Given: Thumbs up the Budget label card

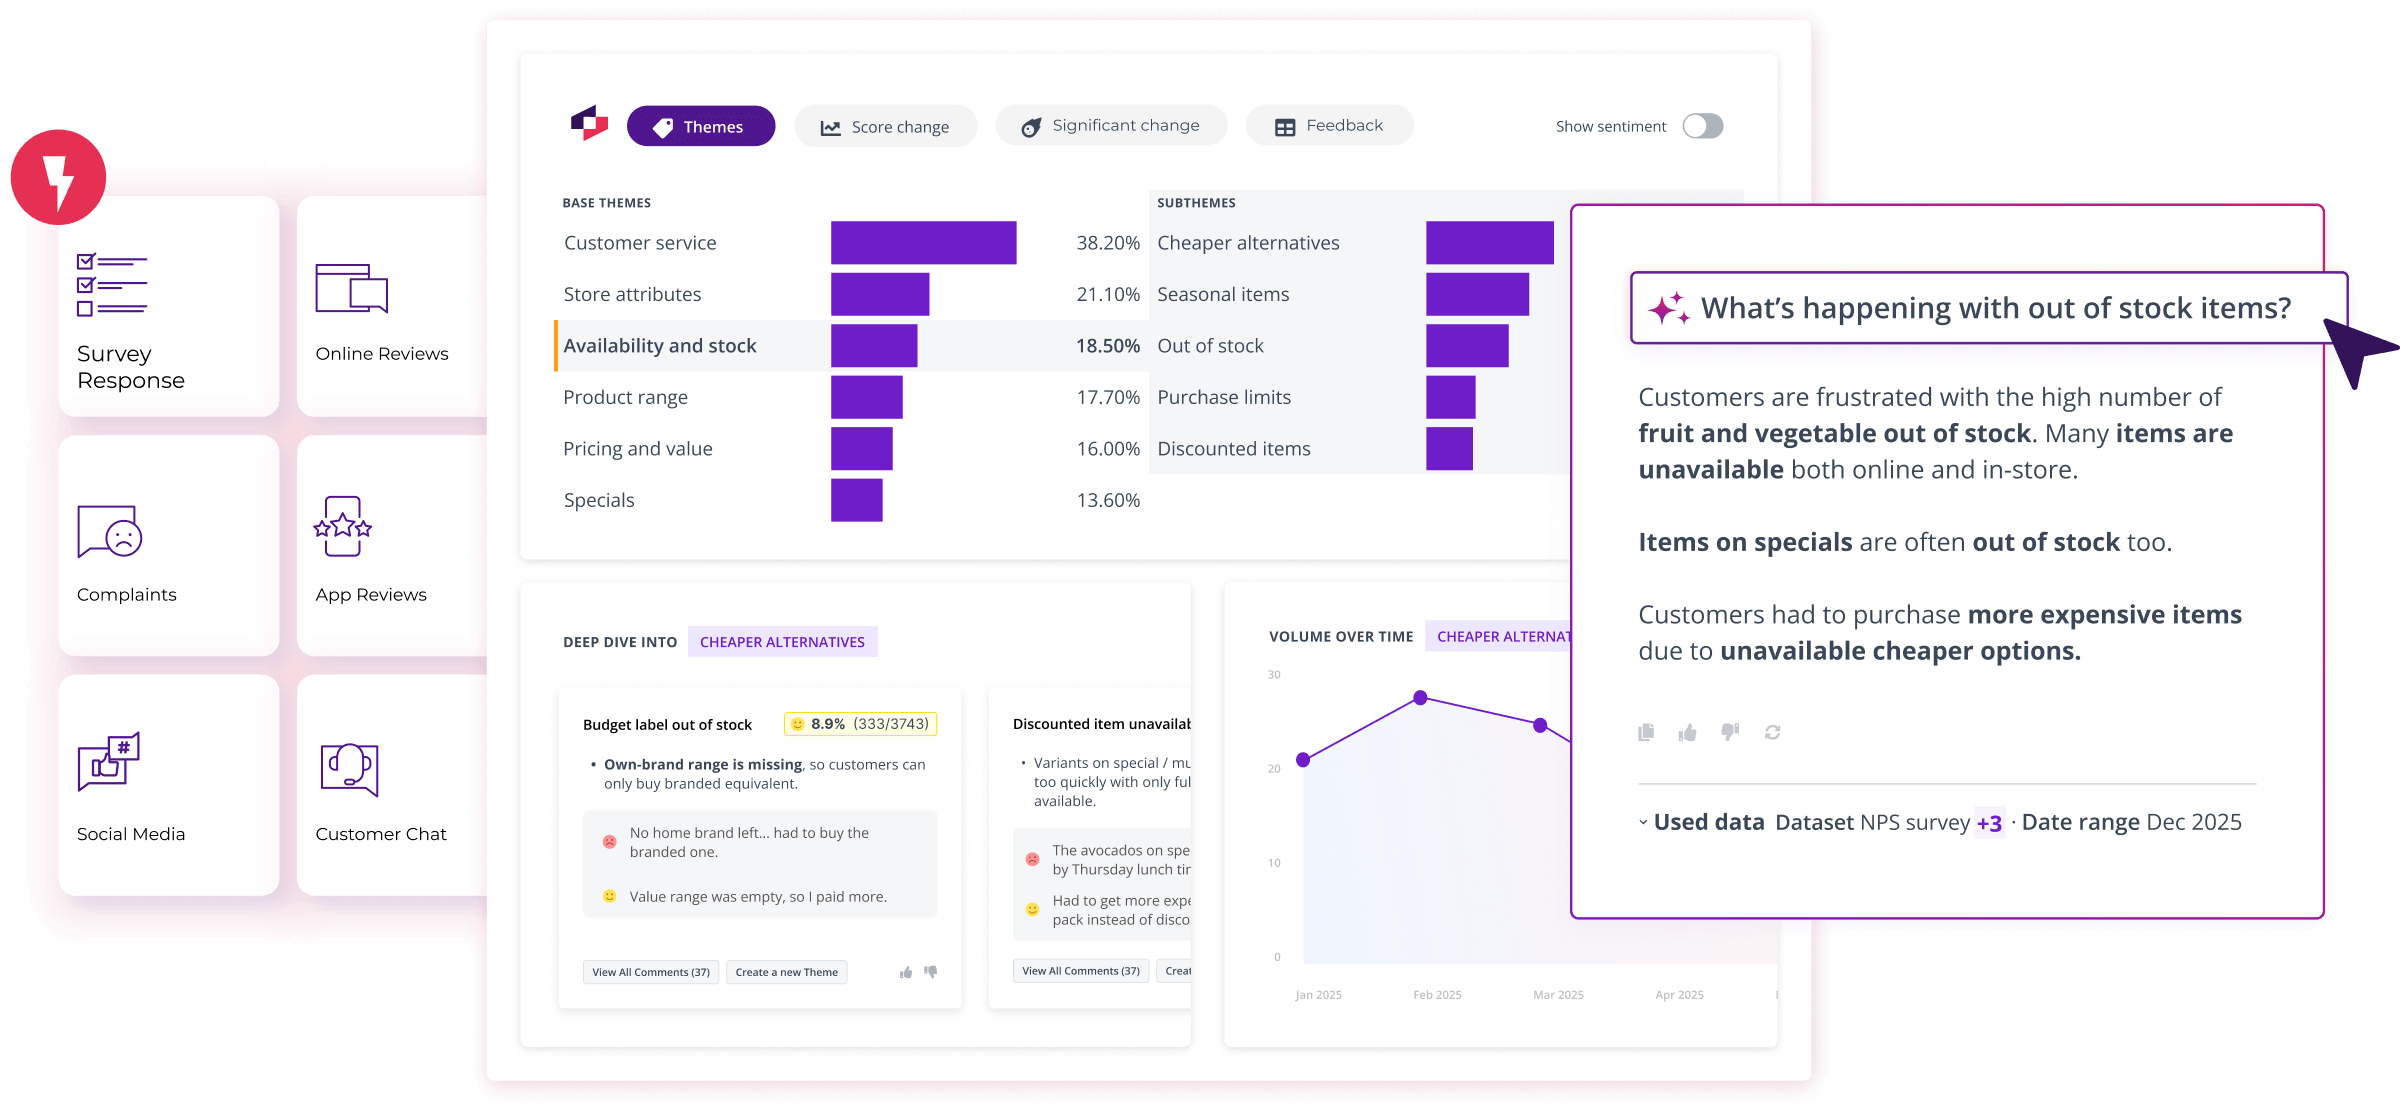Looking at the screenshot, I should point(906,972).
